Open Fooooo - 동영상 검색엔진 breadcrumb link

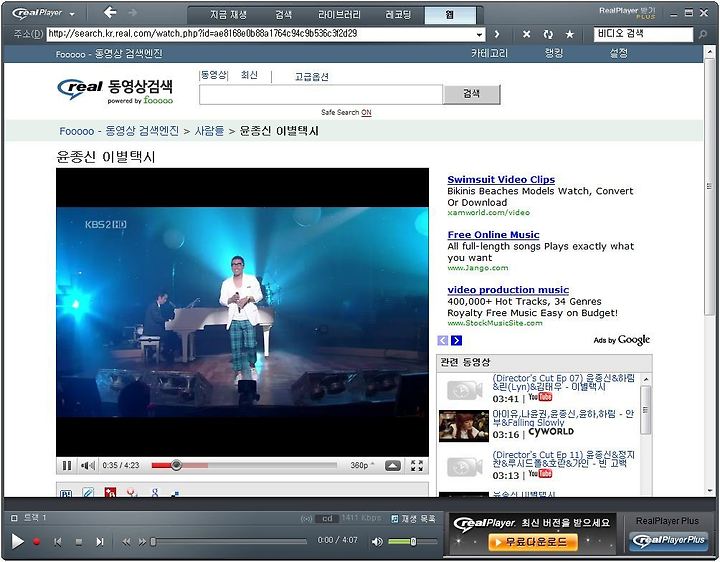tap(119, 131)
